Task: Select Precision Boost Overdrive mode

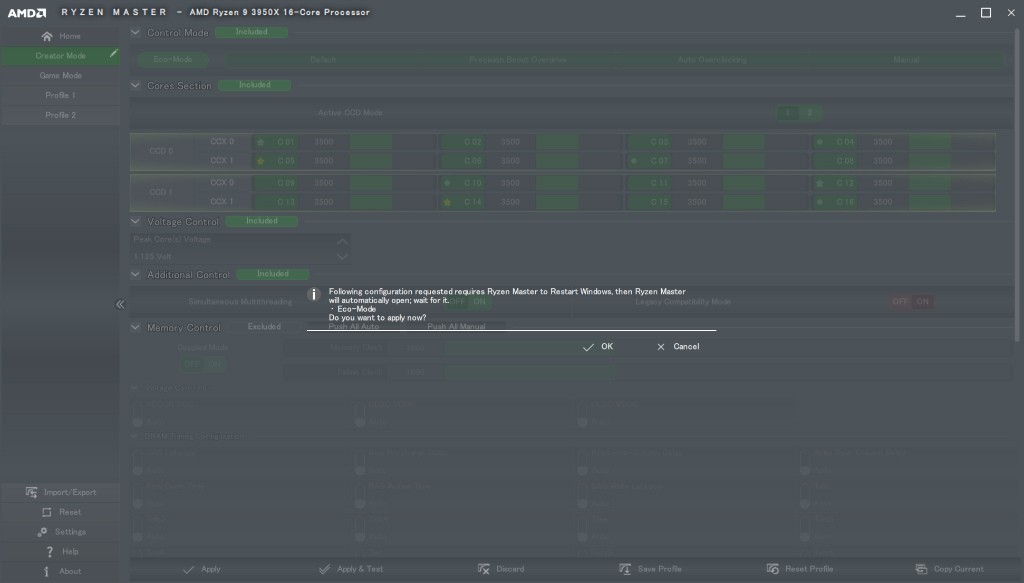Action: [x=518, y=59]
